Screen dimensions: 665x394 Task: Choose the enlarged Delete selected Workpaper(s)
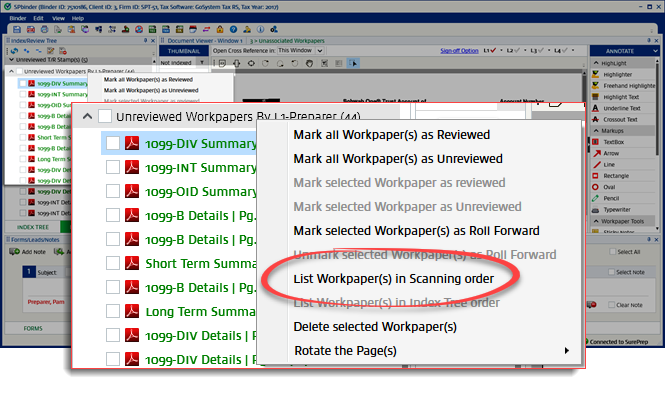coord(375,327)
